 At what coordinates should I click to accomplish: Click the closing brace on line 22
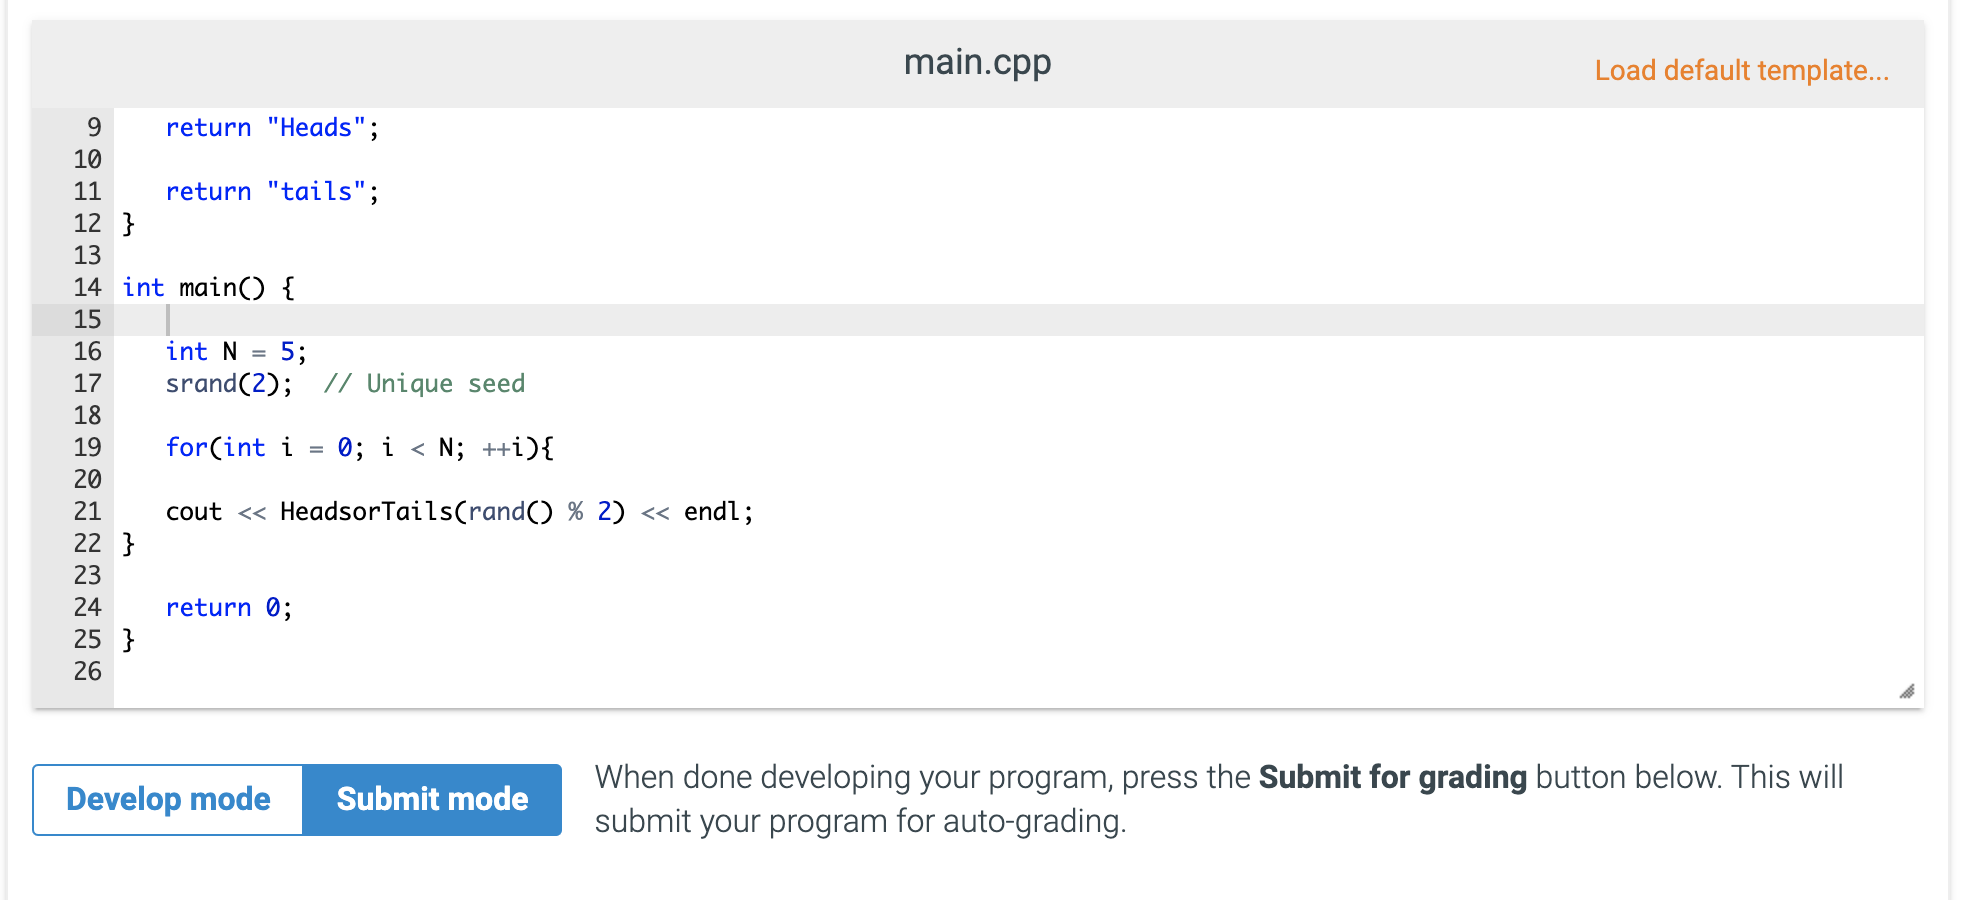click(128, 544)
